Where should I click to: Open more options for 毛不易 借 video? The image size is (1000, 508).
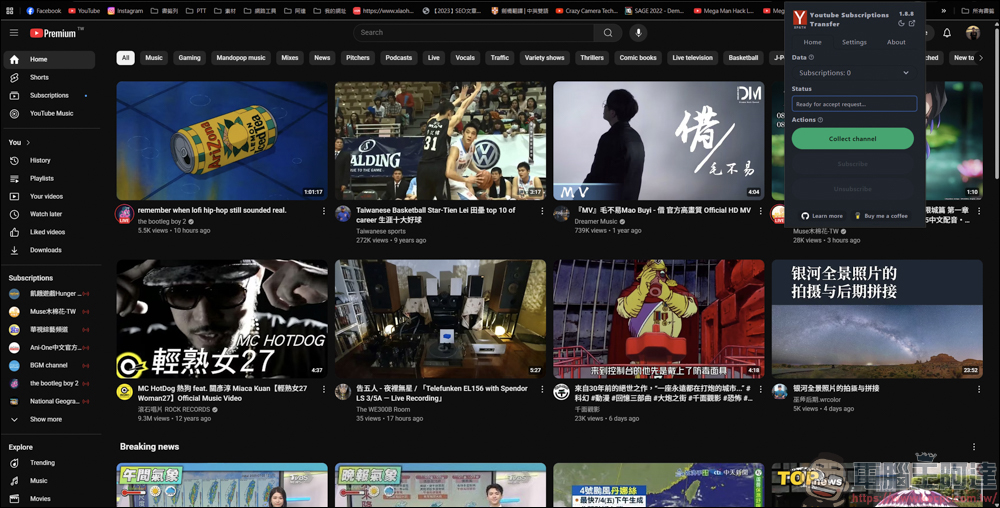pyautogui.click(x=760, y=211)
